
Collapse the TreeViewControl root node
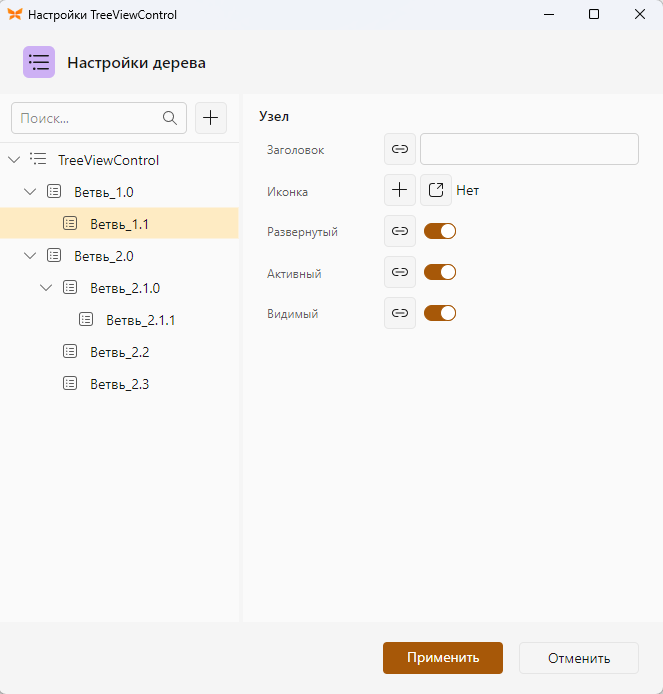click(14, 159)
